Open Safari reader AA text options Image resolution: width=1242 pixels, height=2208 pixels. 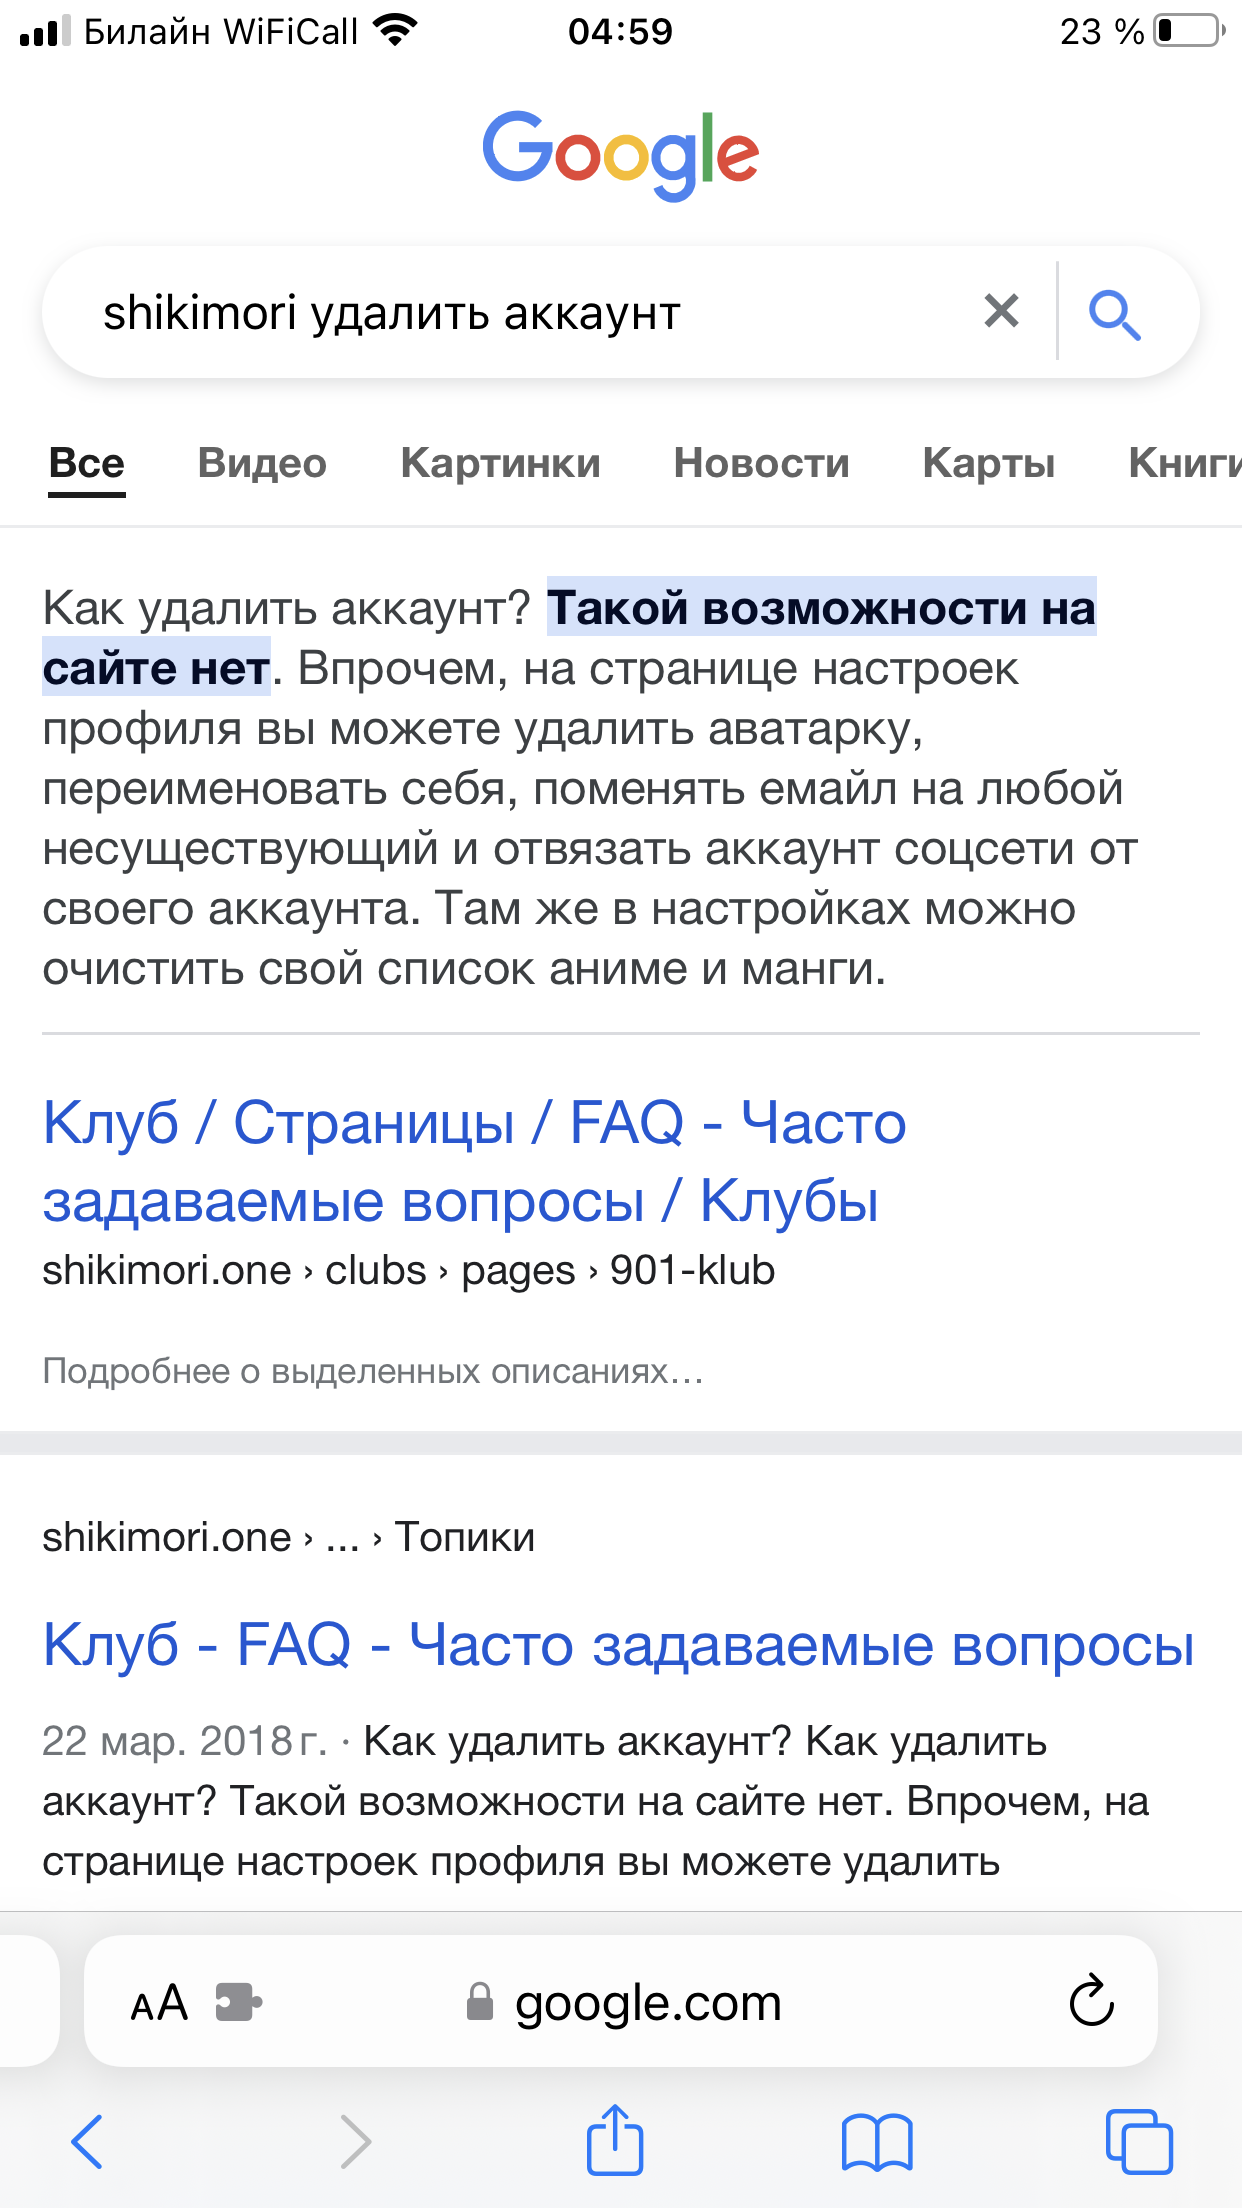(160, 2003)
